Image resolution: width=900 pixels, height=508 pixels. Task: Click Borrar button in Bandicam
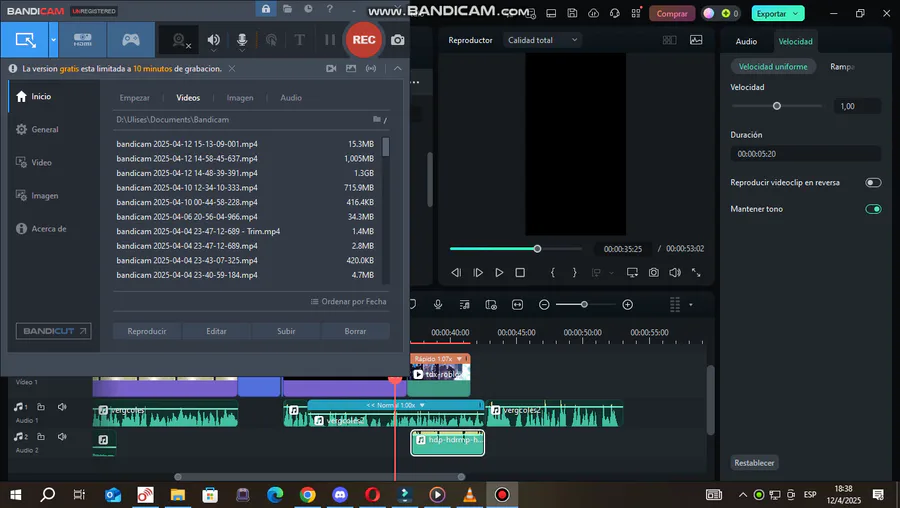click(355, 331)
